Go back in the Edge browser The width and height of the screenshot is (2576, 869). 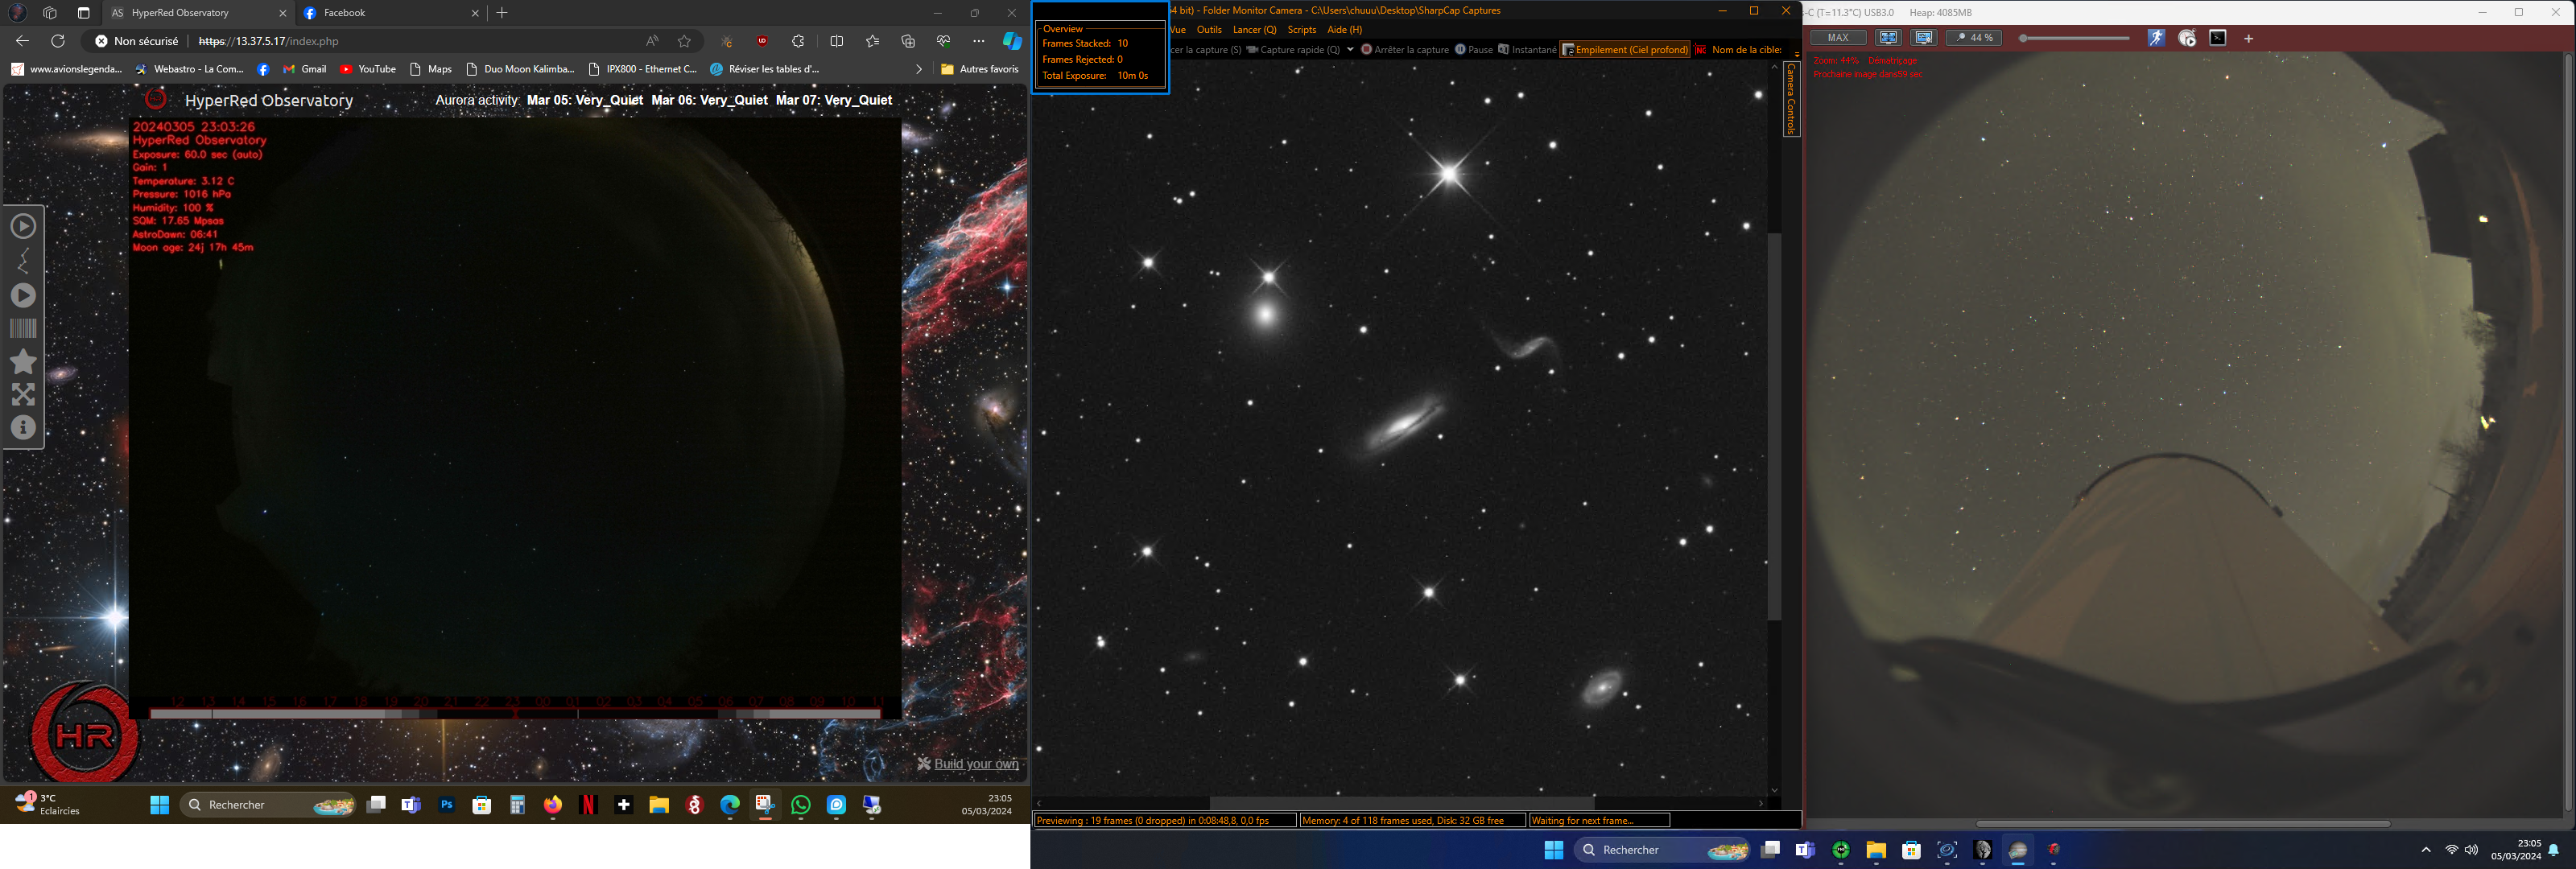click(22, 41)
